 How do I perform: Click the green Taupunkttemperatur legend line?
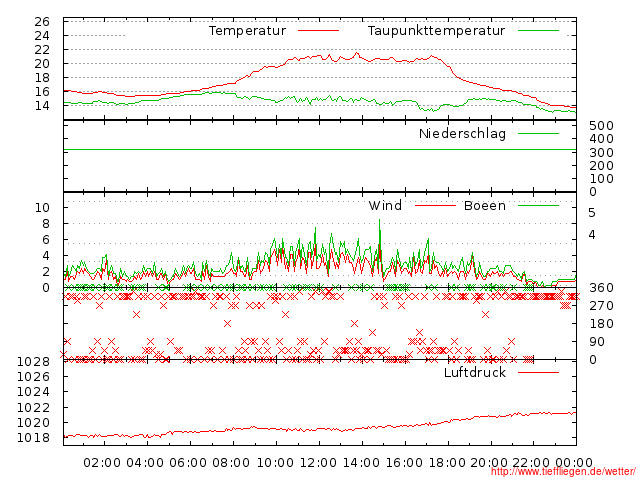(538, 31)
